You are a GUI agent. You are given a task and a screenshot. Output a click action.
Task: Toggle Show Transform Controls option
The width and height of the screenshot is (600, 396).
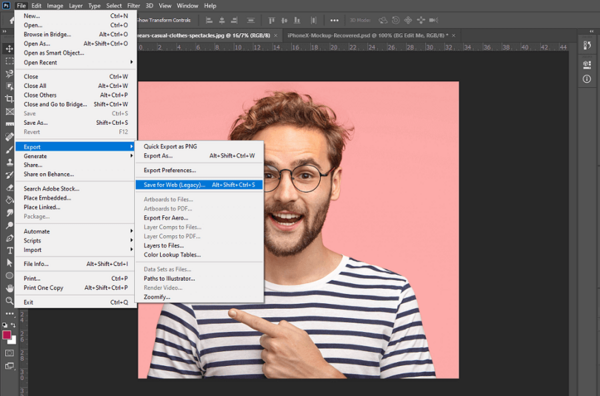pyautogui.click(x=163, y=20)
